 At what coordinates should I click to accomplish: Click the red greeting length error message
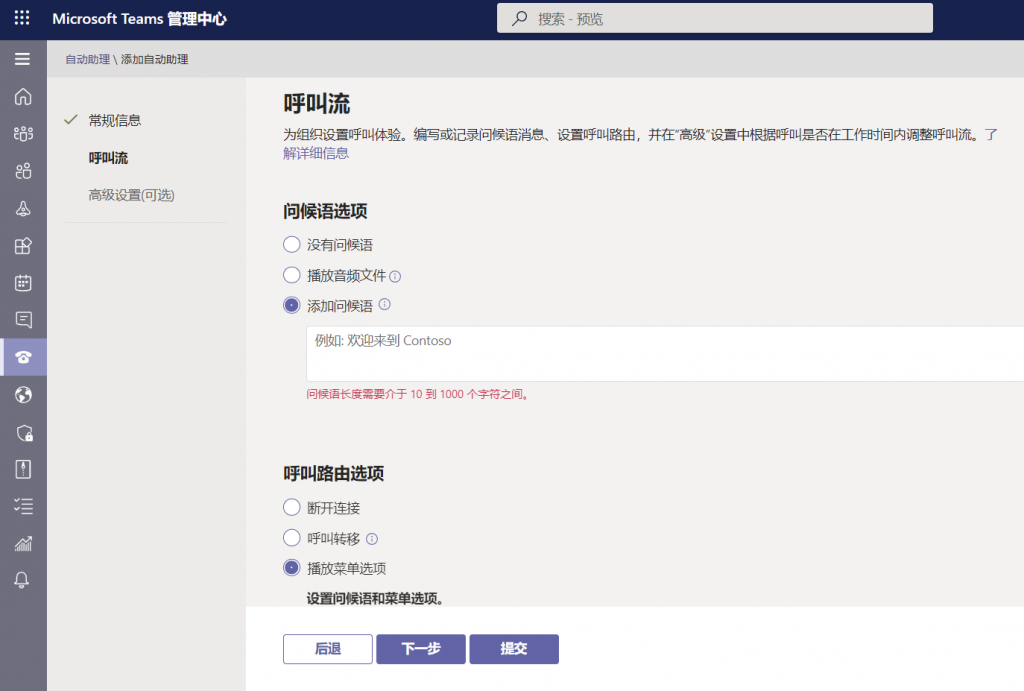tap(418, 394)
